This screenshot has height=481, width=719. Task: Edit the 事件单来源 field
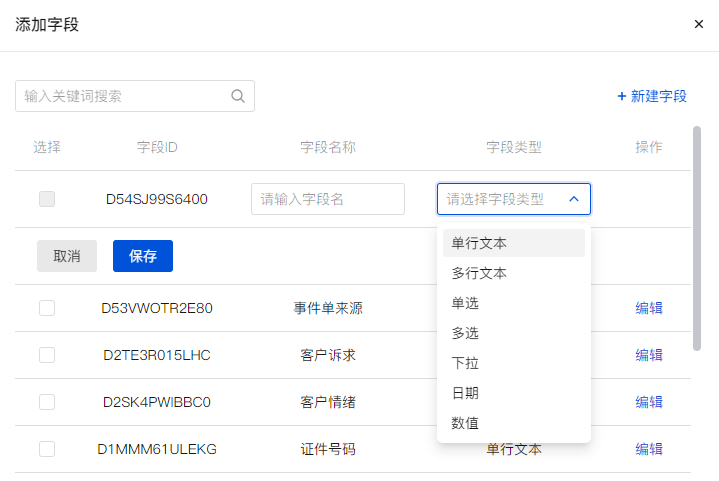pyautogui.click(x=649, y=308)
